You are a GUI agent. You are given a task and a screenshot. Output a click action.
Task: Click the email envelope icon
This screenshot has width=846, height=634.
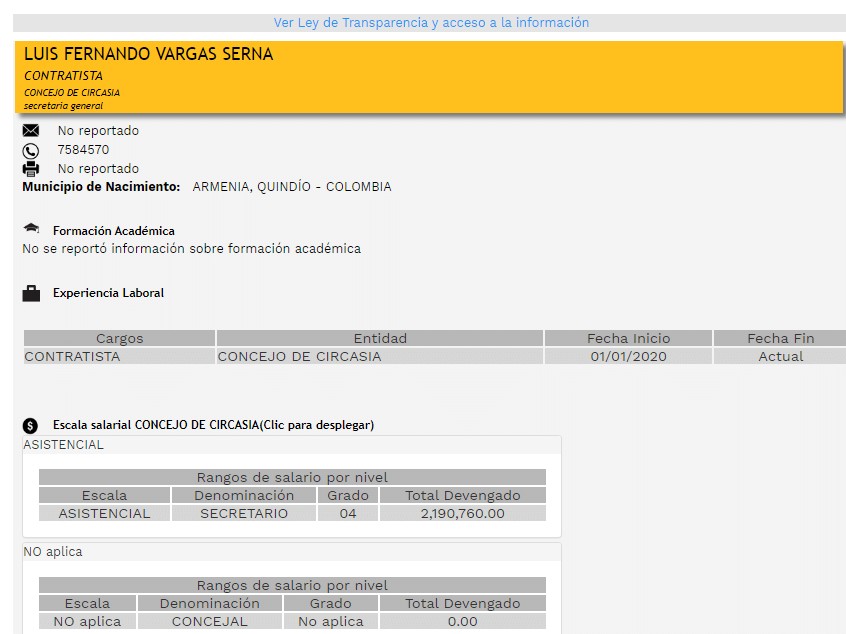pos(31,130)
